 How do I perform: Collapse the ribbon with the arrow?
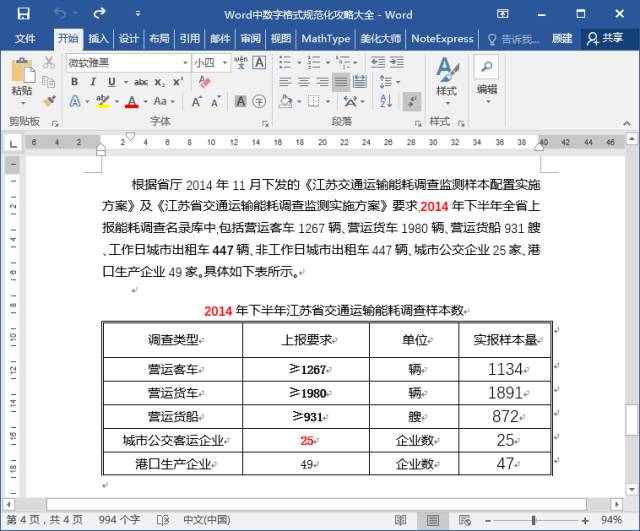[x=627, y=123]
